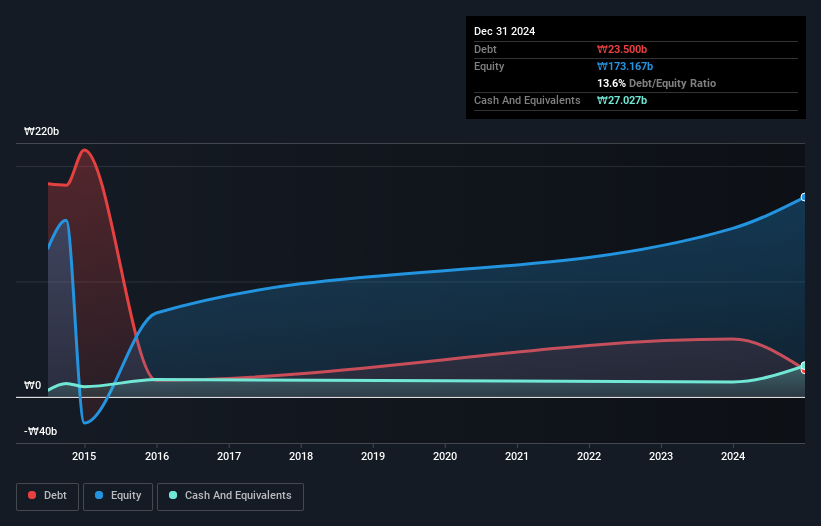This screenshot has width=821, height=526.
Task: Select the blue Equity endpoint marker
Action: pos(804,197)
